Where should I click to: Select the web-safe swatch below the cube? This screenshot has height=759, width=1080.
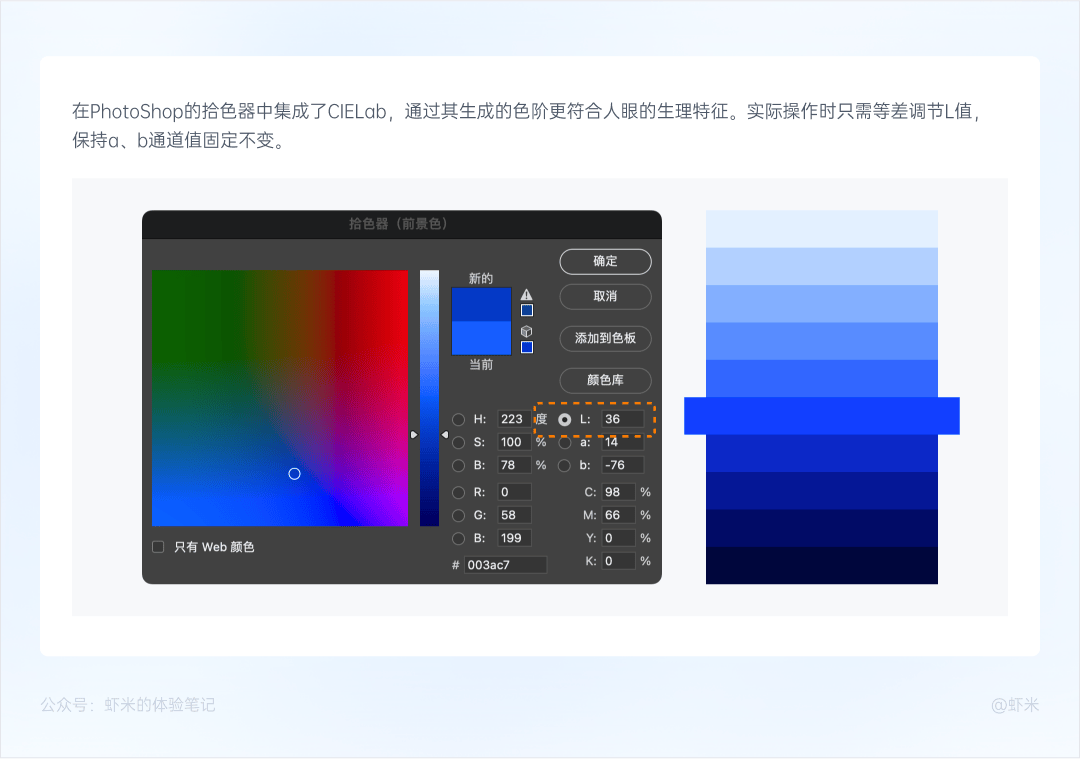[x=527, y=347]
